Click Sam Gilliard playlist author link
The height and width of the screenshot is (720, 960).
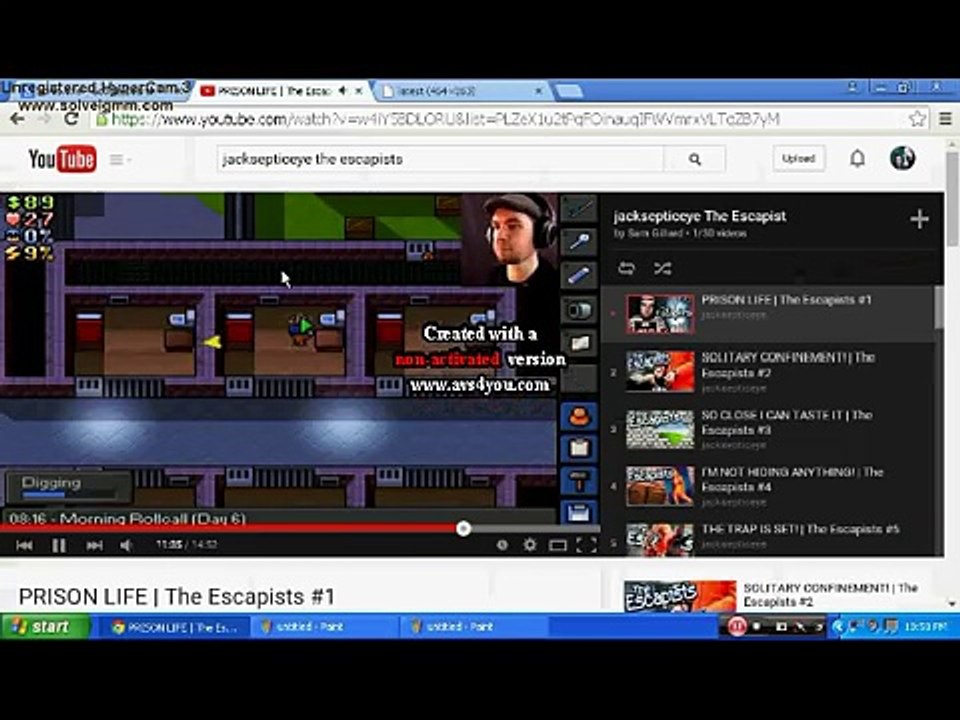pyautogui.click(x=655, y=233)
